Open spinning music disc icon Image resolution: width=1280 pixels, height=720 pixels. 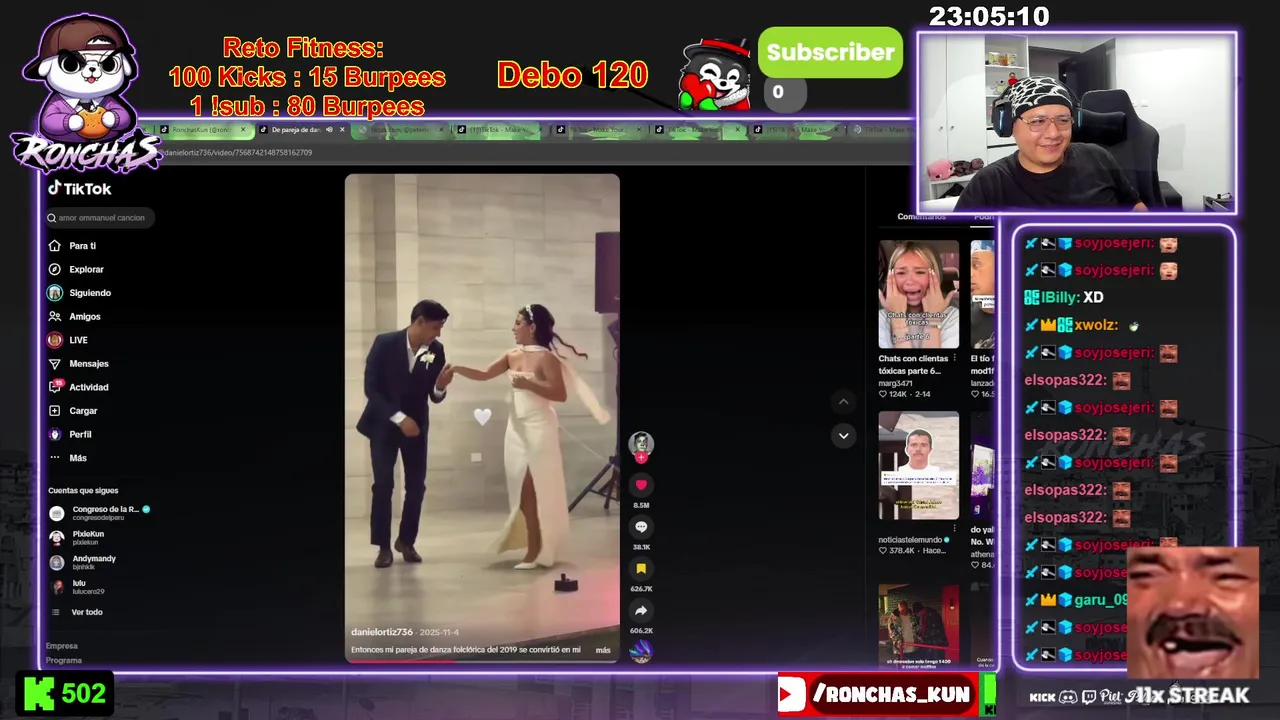coord(641,651)
